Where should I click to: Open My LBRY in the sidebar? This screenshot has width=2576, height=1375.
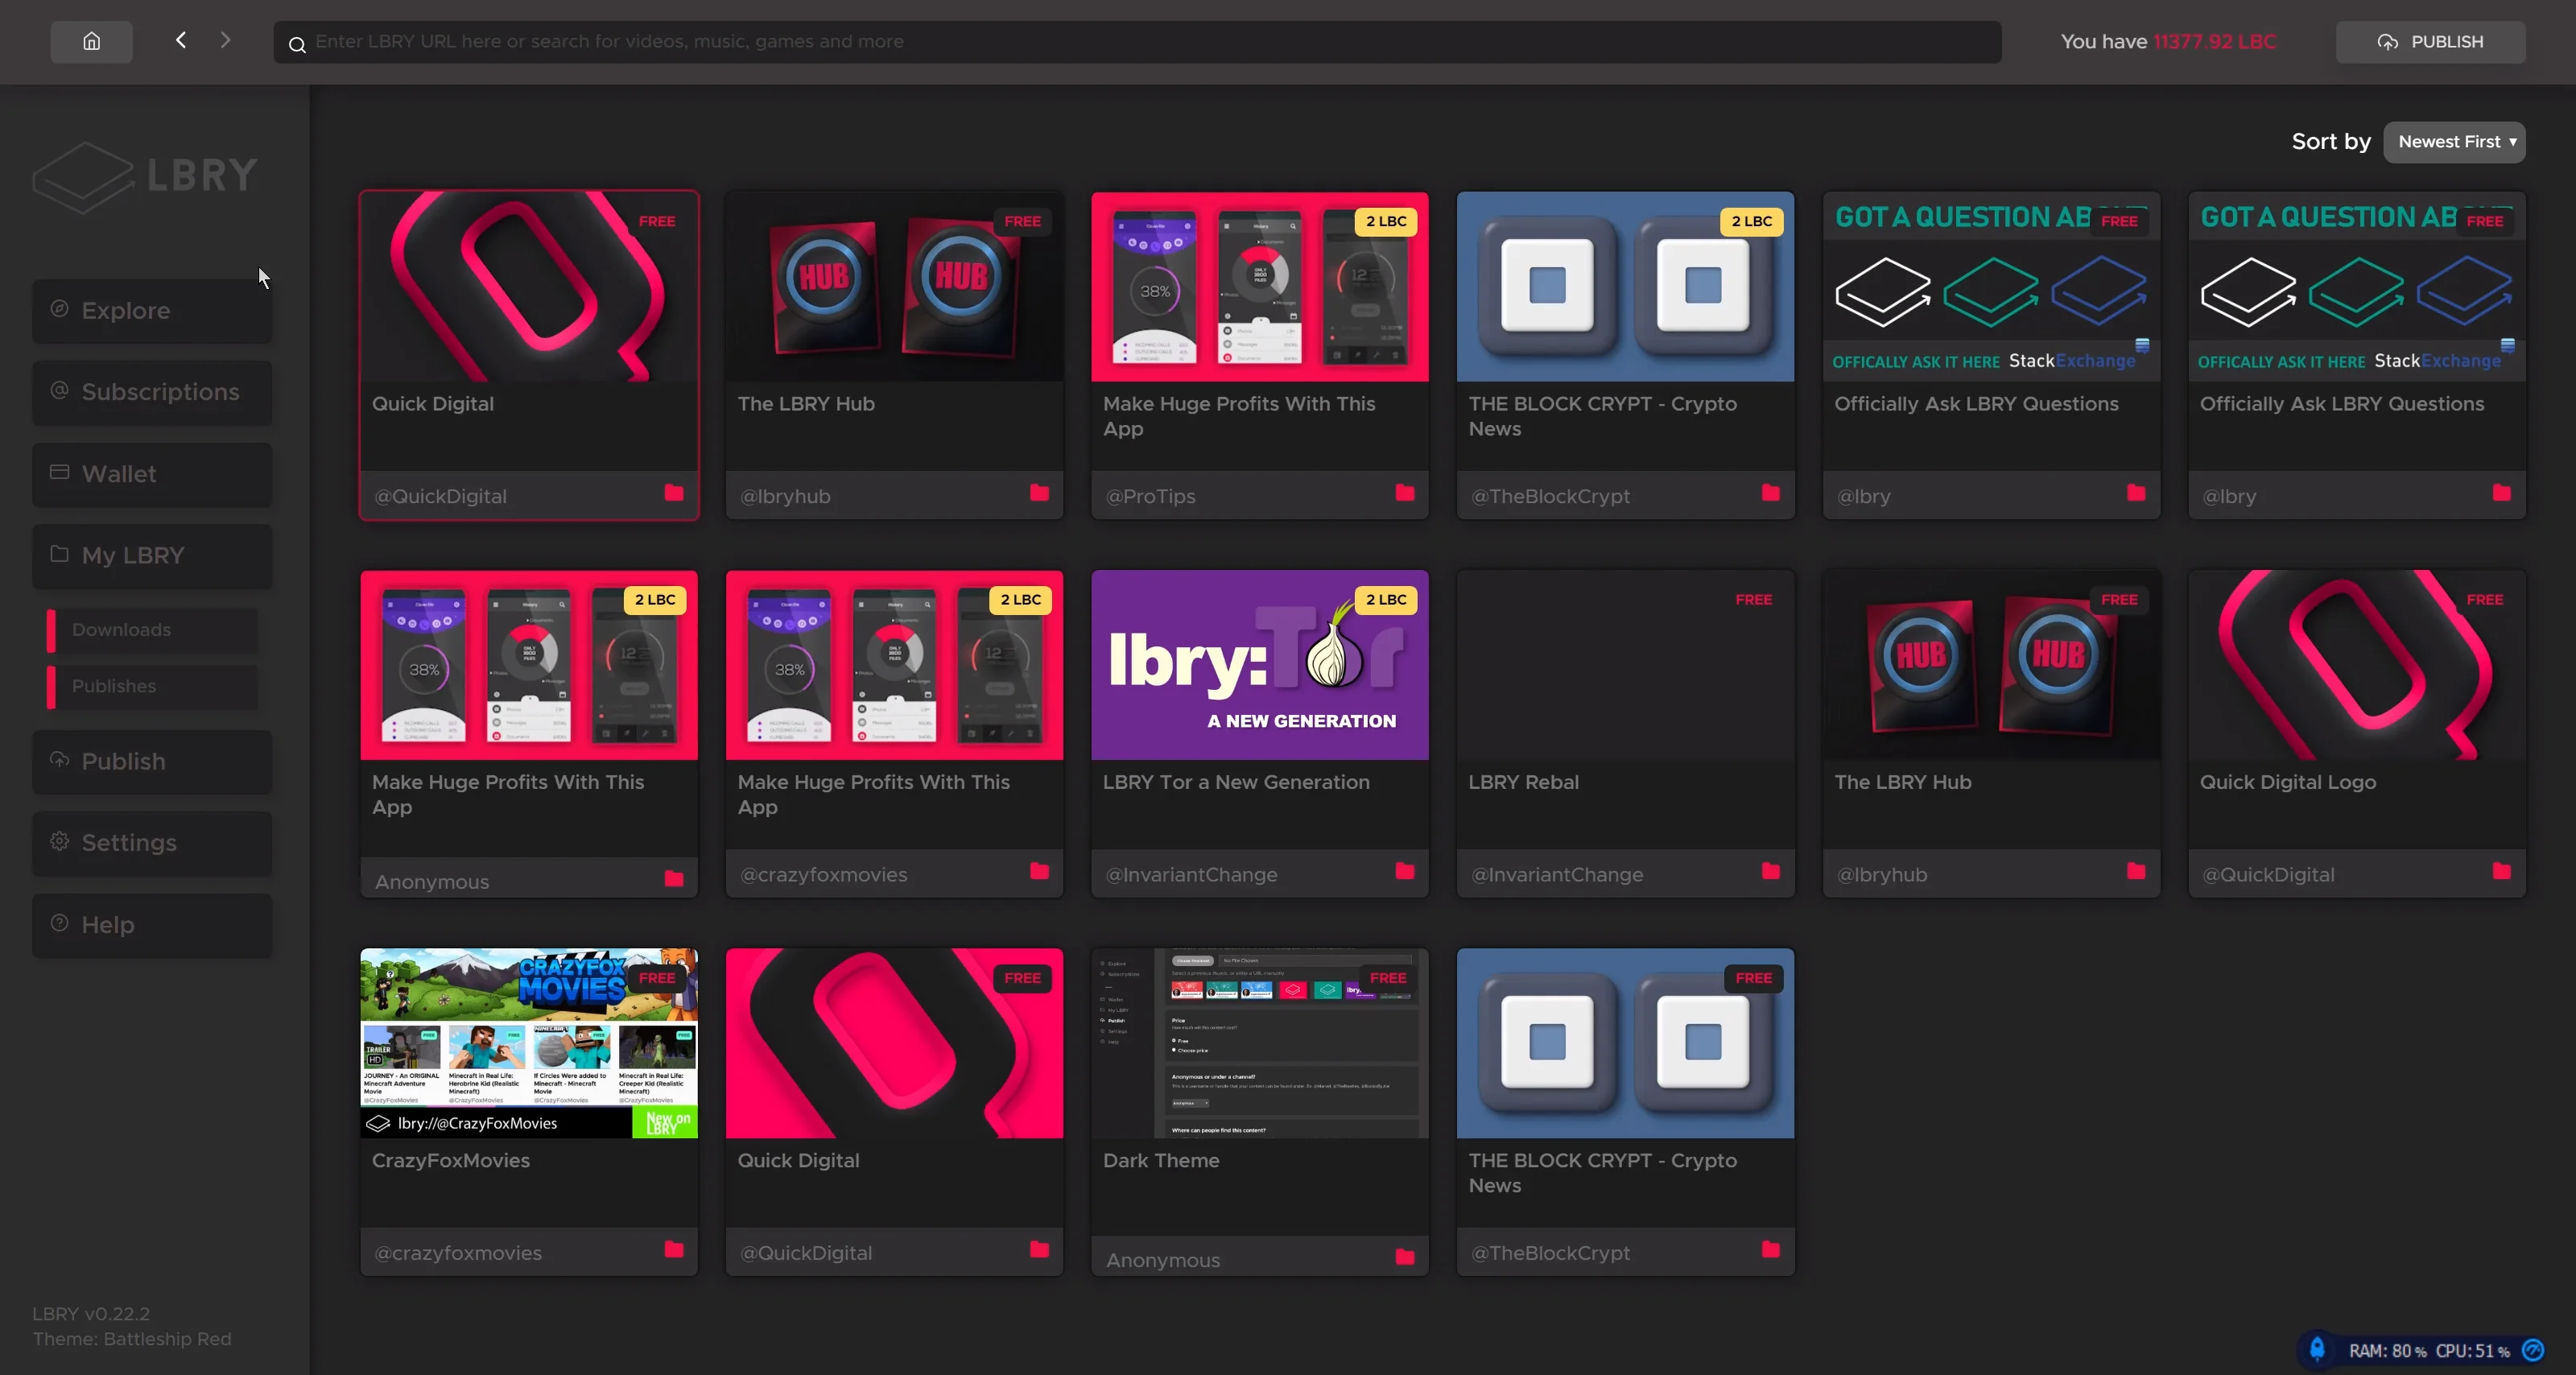point(152,556)
